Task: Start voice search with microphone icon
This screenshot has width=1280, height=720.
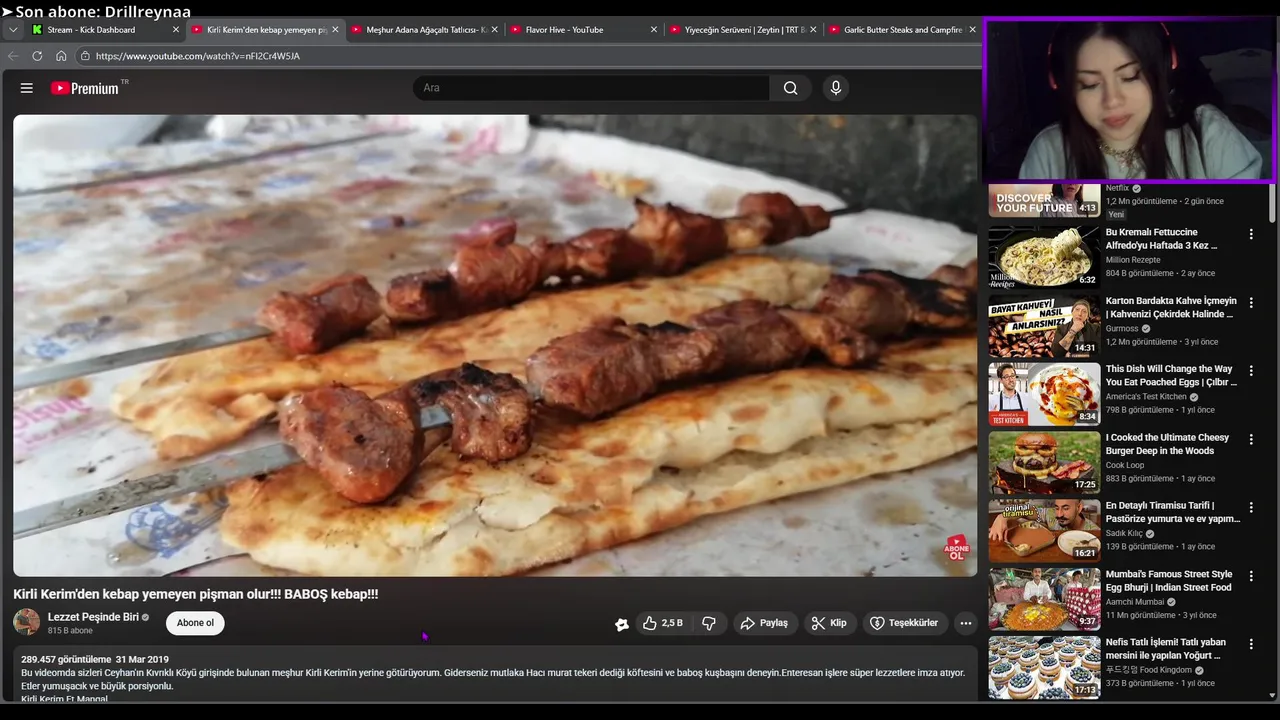Action: click(836, 88)
